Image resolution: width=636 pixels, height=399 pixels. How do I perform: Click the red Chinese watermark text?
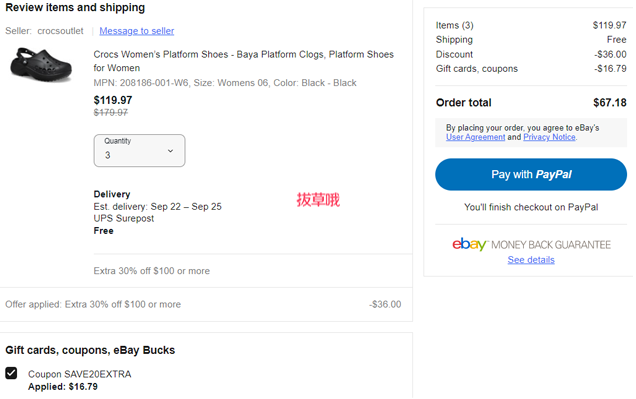(x=318, y=200)
